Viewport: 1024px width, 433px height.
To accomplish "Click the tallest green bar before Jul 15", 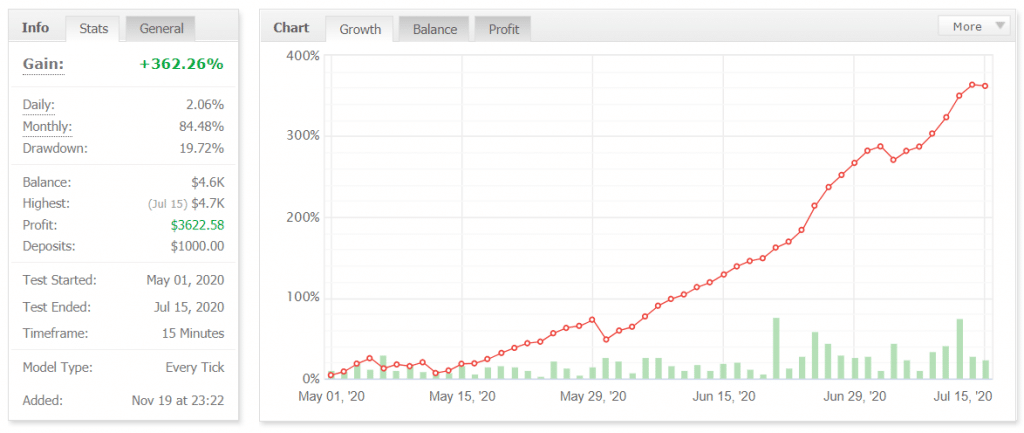I will point(776,348).
